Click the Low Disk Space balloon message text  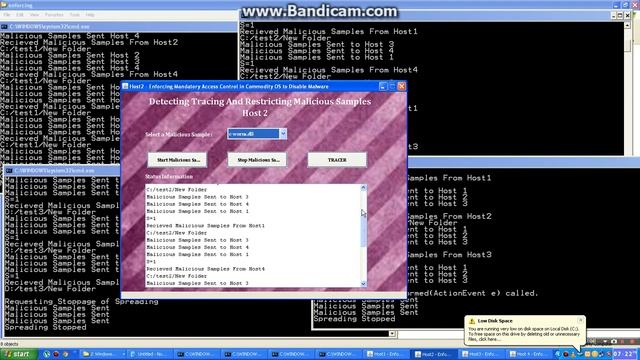pos(524,334)
